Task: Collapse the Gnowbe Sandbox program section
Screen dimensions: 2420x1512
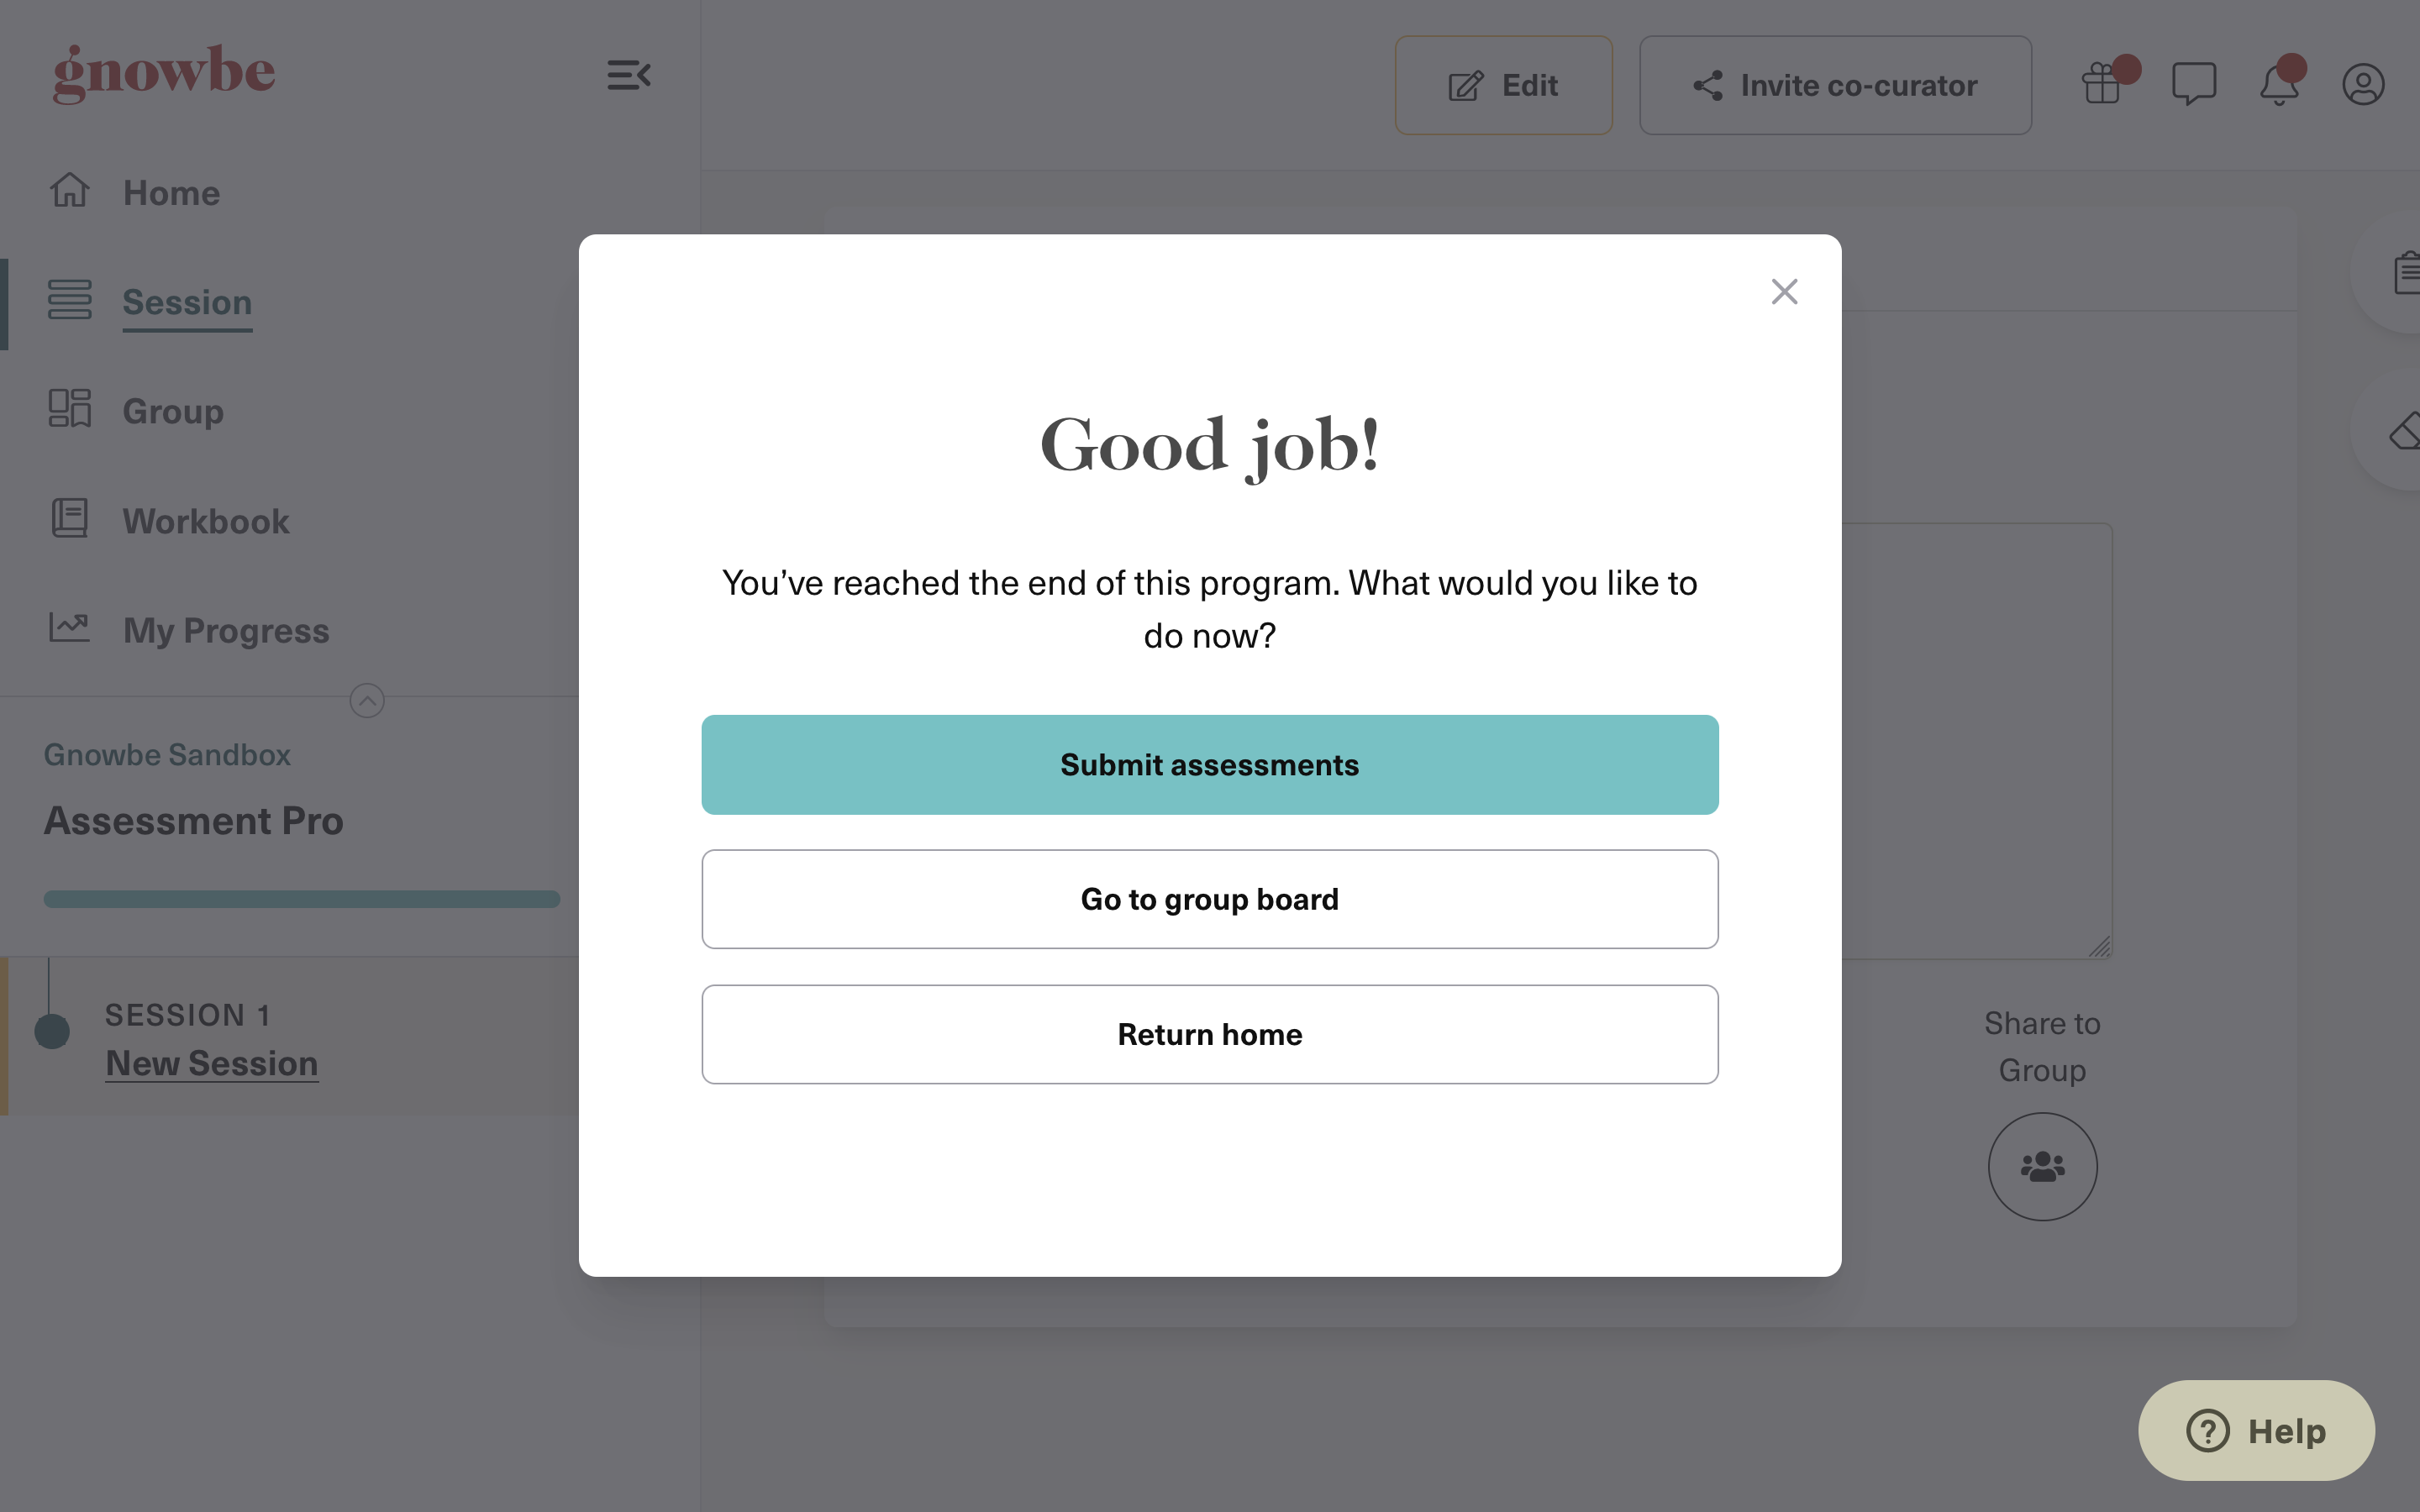Action: [x=366, y=700]
